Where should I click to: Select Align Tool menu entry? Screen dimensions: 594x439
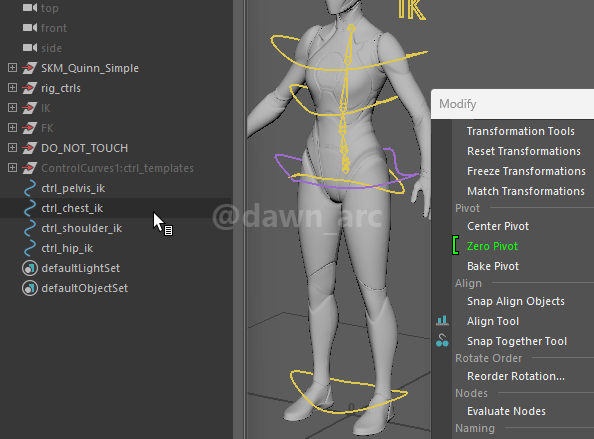pyautogui.click(x=493, y=321)
